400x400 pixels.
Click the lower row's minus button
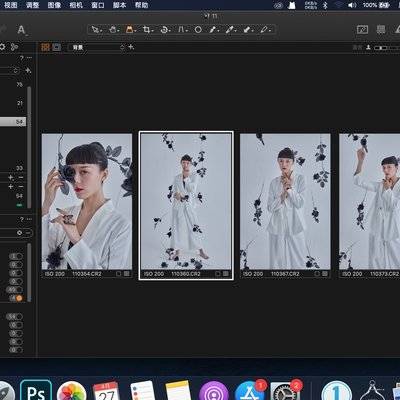tap(21, 187)
